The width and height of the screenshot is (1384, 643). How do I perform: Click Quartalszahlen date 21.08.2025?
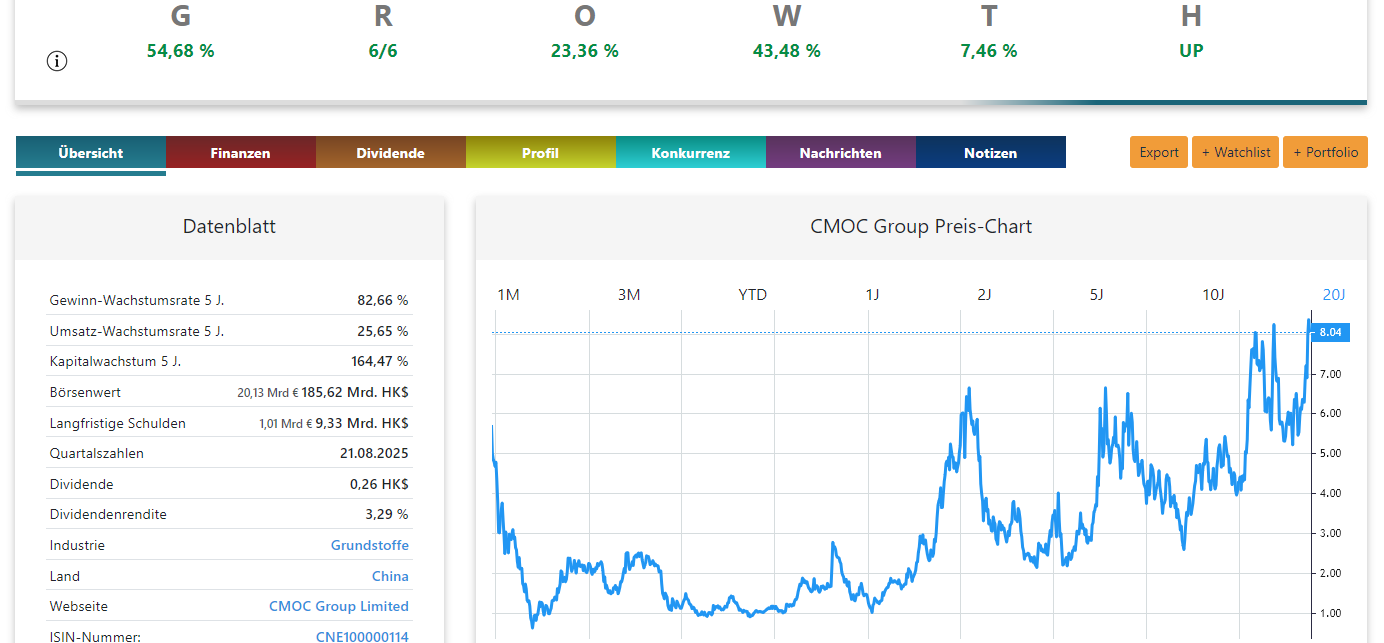[374, 453]
